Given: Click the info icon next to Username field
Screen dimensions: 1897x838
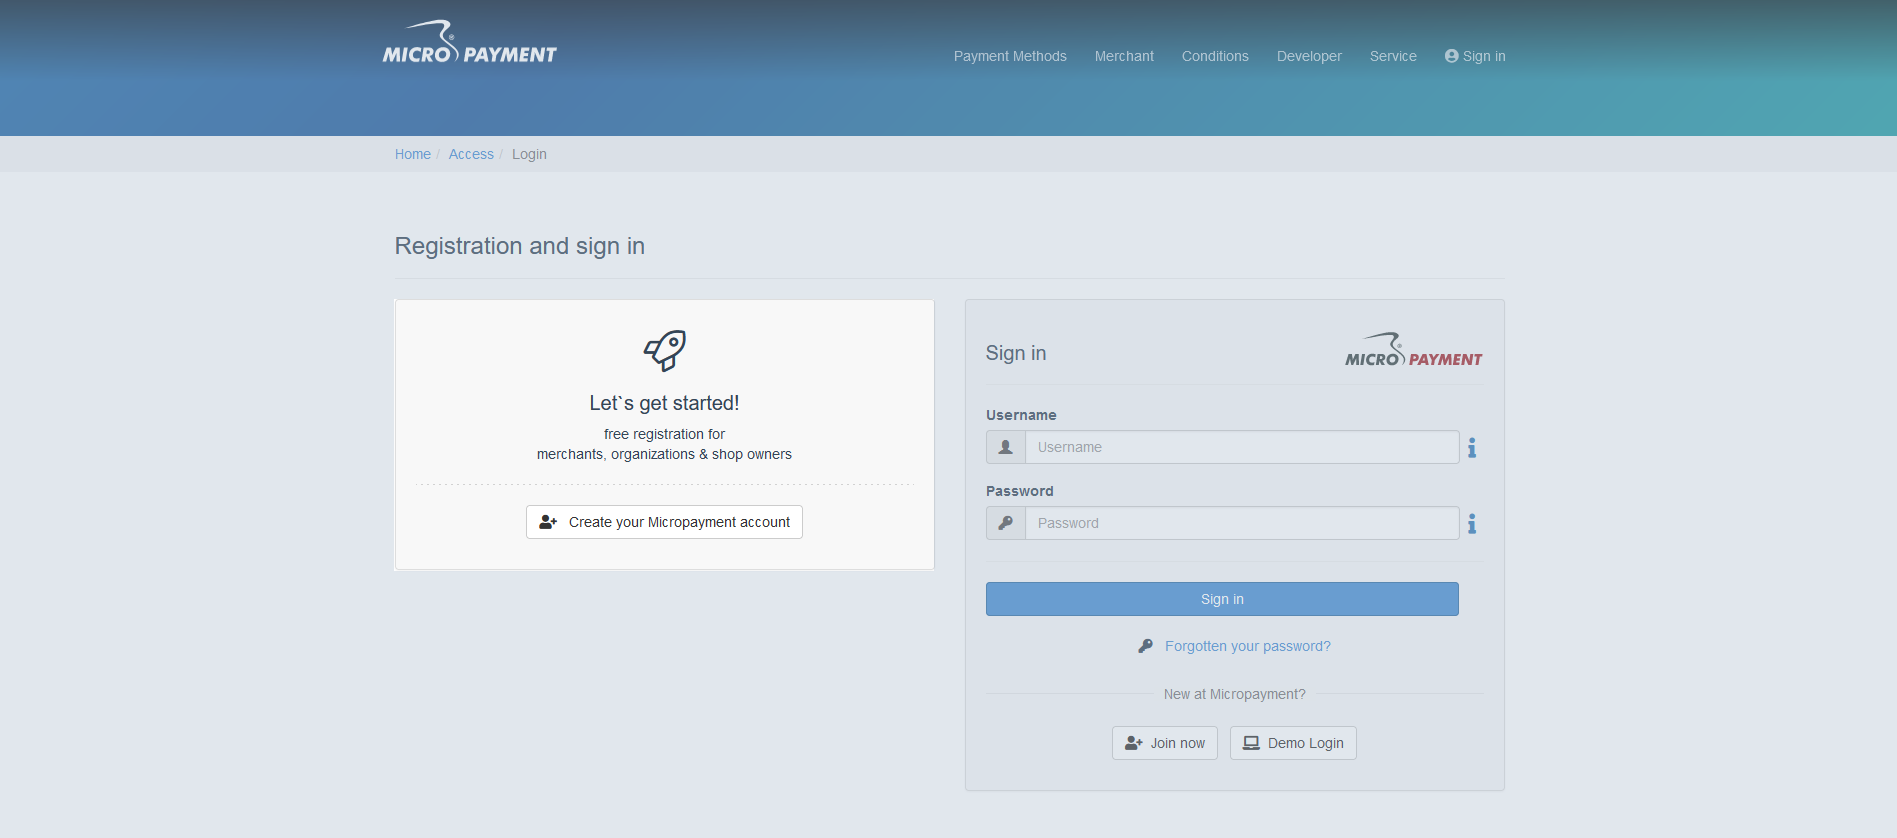Looking at the screenshot, I should point(1472,448).
